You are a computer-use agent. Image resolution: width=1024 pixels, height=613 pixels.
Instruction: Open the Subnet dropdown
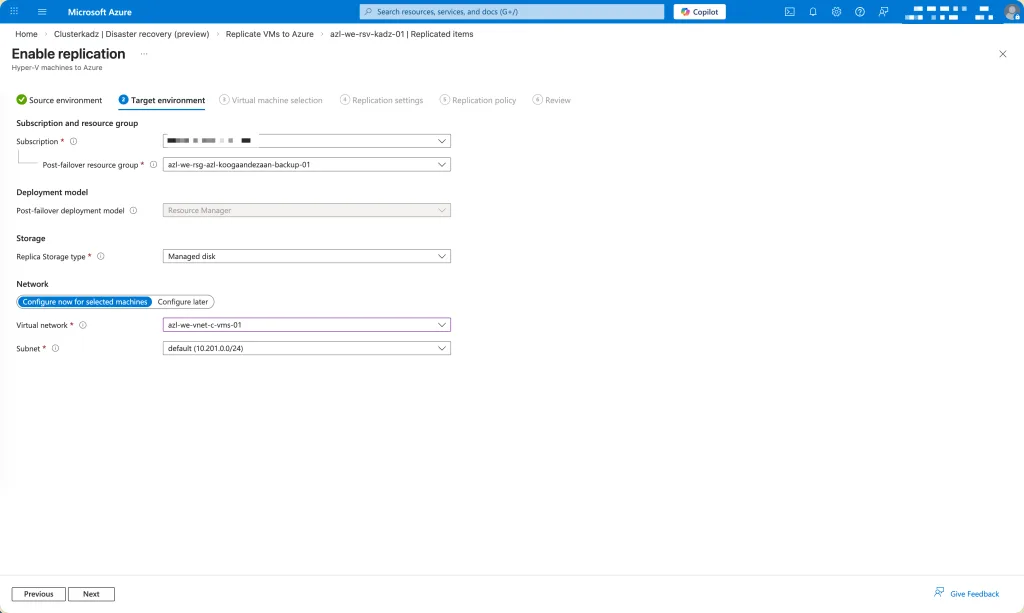tap(306, 348)
